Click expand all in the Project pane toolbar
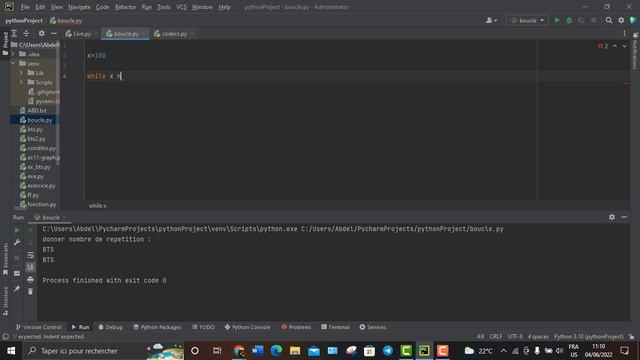Image resolution: width=640 pixels, height=360 pixels. click(14, 33)
